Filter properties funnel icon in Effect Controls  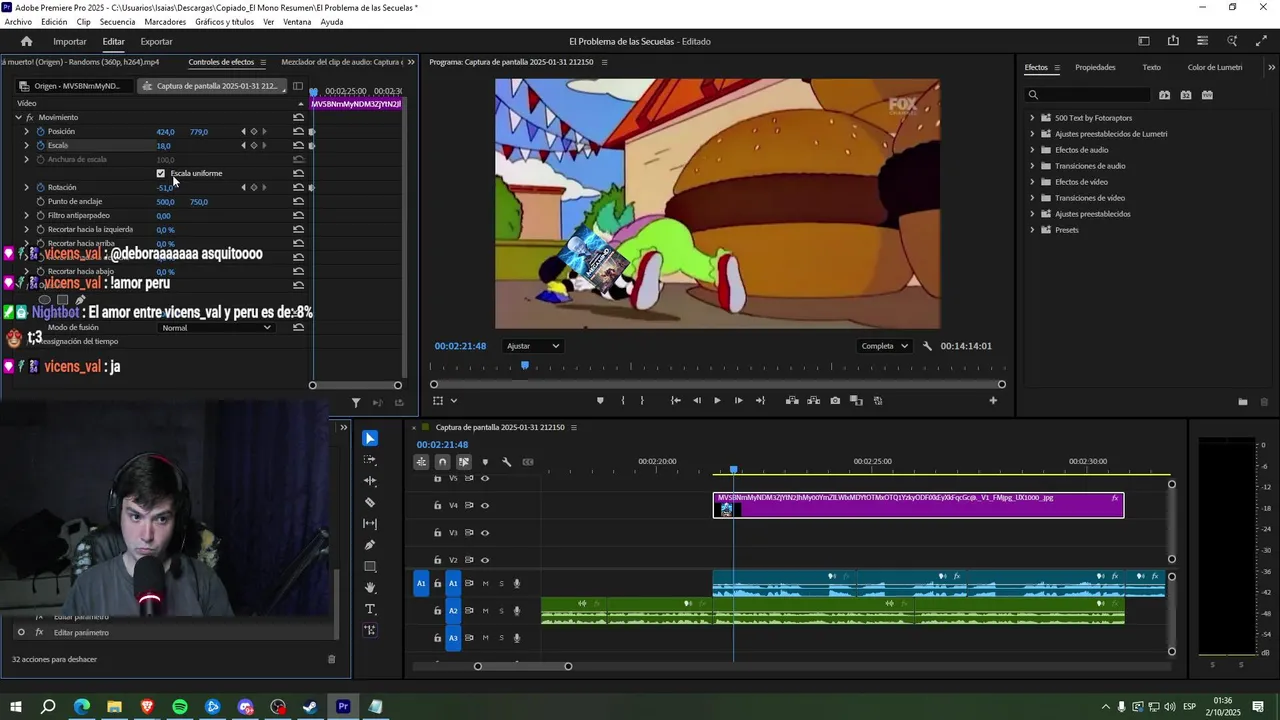356,403
